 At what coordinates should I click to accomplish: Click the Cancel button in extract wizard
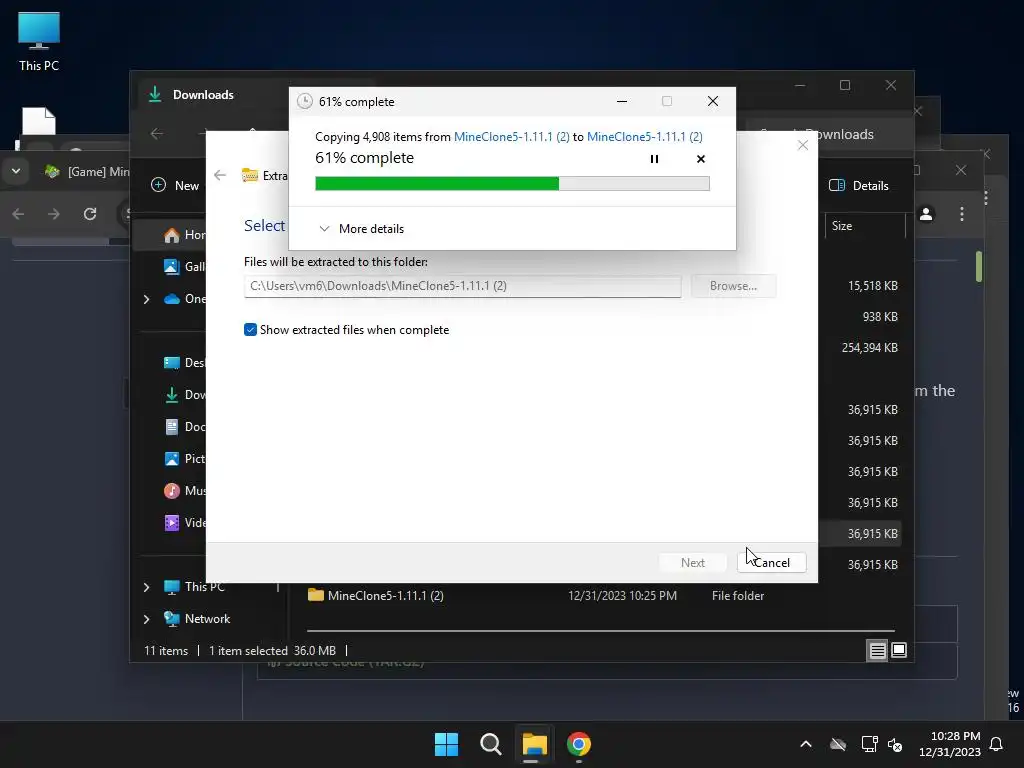click(771, 562)
